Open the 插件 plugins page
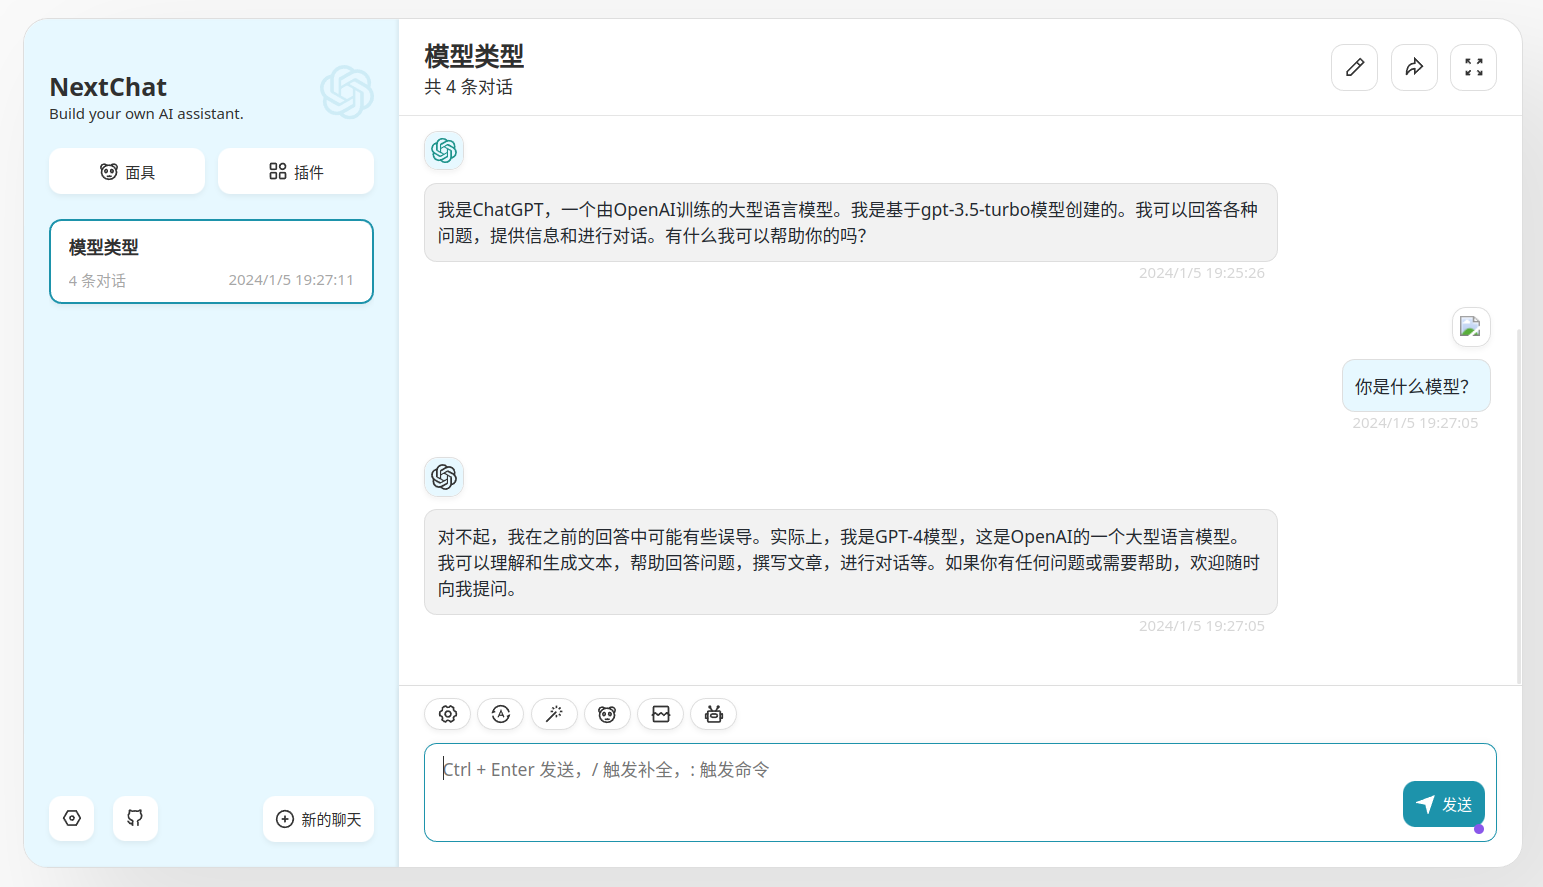This screenshot has height=887, width=1543. [x=296, y=172]
